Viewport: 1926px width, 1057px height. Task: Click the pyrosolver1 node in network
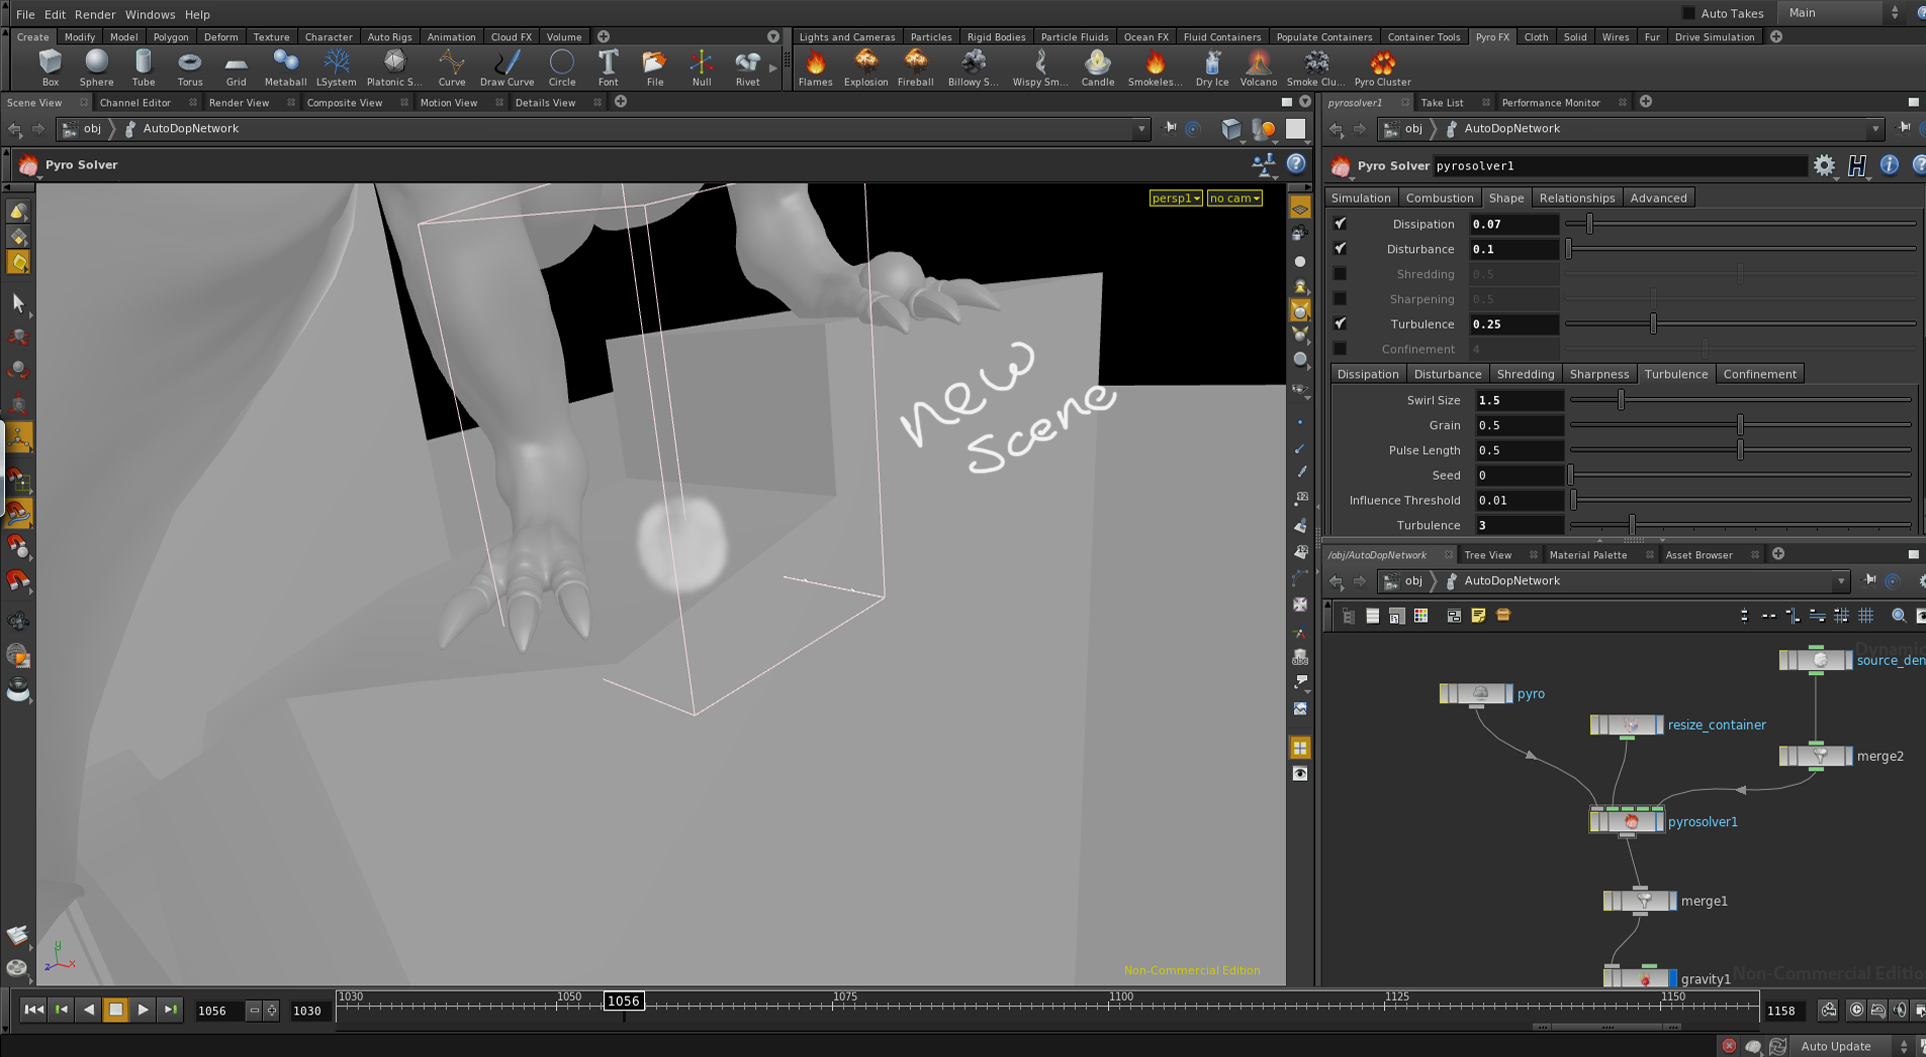click(1627, 821)
